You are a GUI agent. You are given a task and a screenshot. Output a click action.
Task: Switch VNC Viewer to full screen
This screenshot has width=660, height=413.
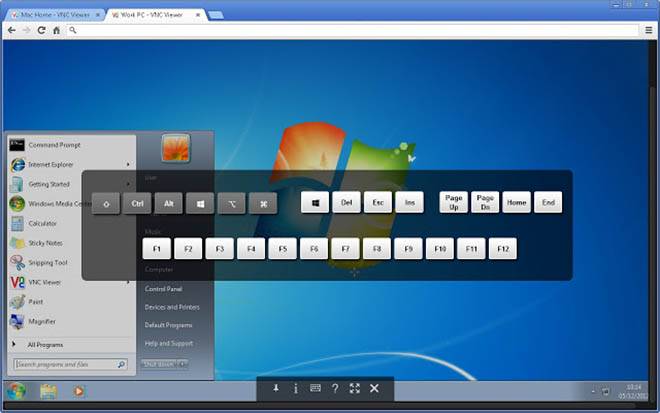point(354,388)
